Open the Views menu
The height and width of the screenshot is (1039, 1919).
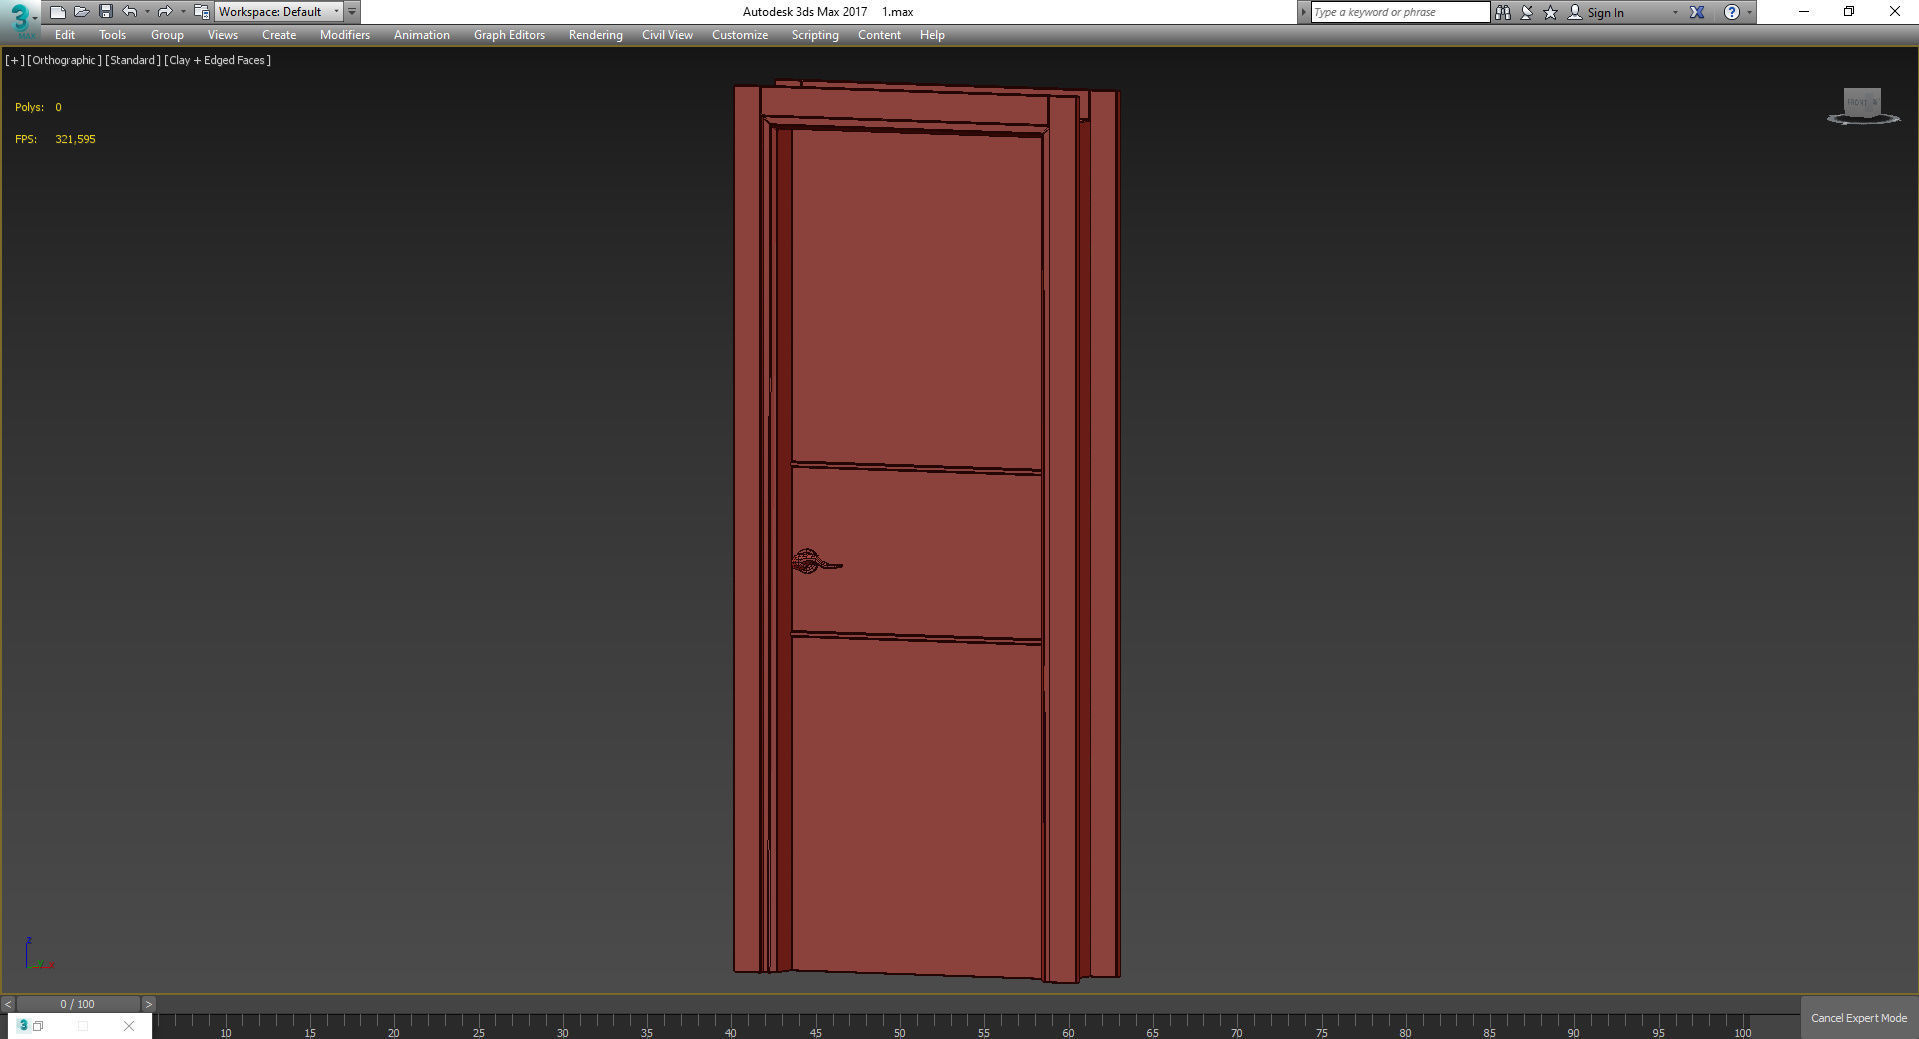click(x=222, y=35)
